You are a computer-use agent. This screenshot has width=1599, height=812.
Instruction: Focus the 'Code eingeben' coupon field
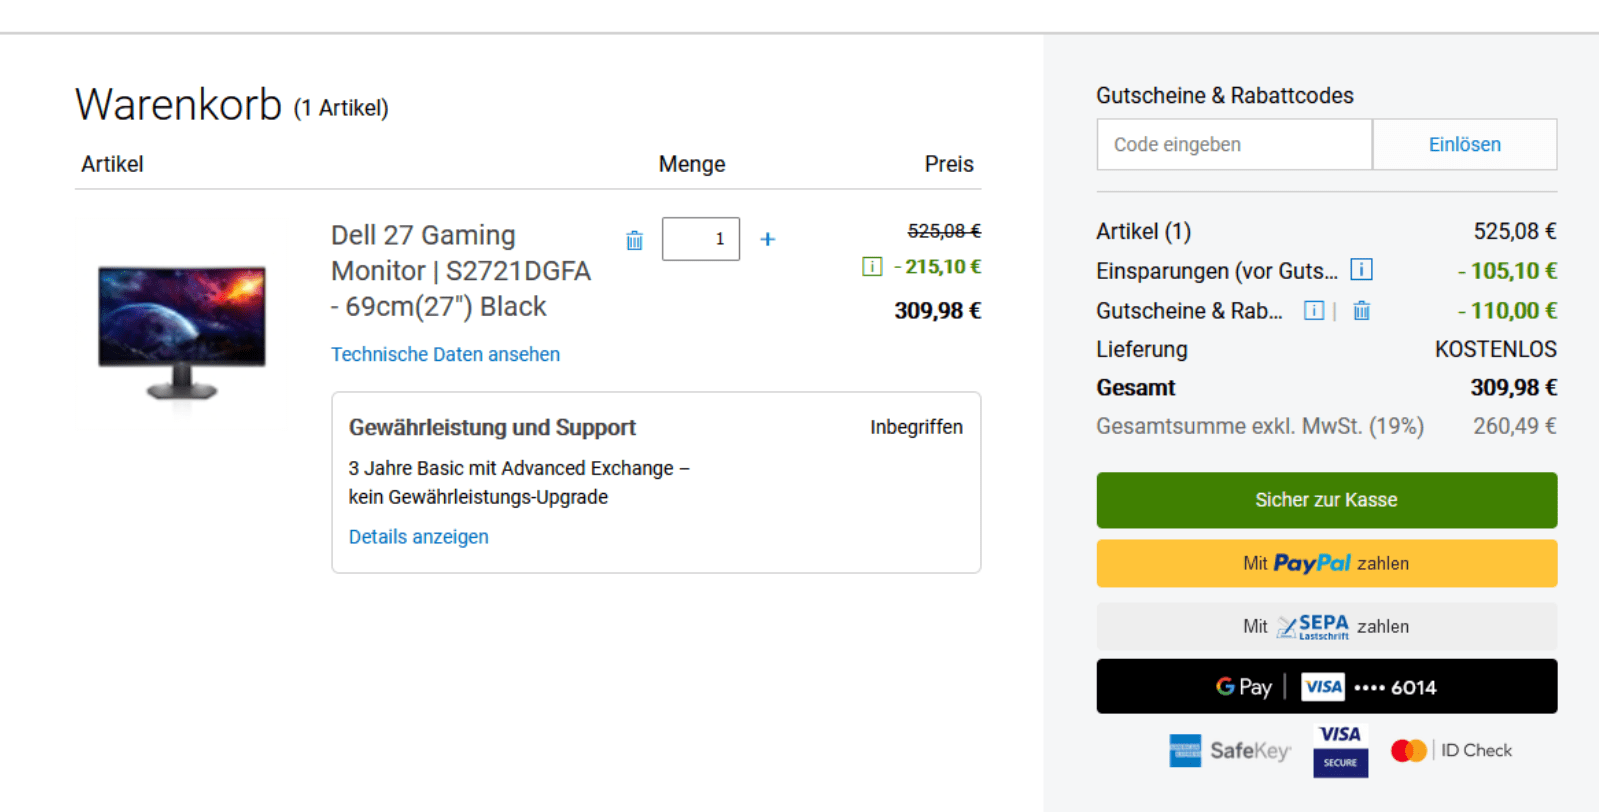pyautogui.click(x=1234, y=144)
